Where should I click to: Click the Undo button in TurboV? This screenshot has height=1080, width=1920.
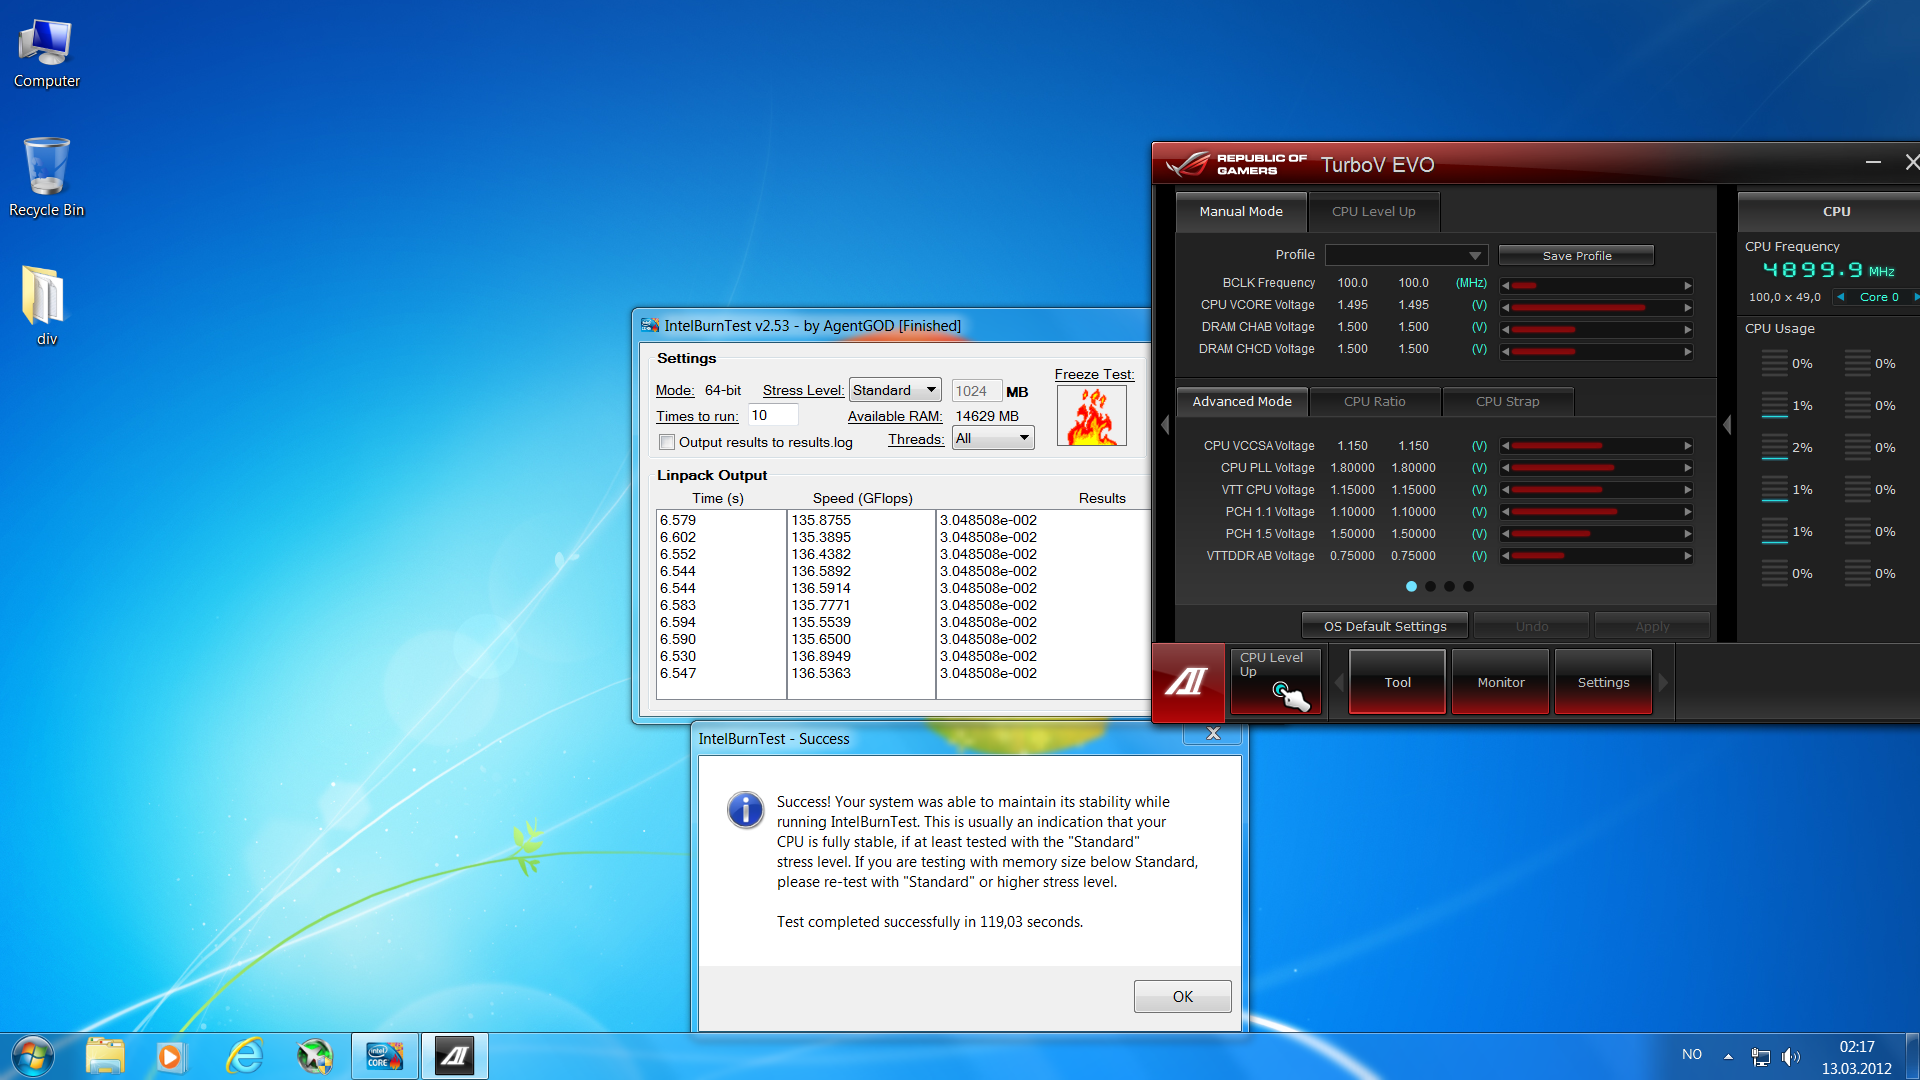[1531, 626]
